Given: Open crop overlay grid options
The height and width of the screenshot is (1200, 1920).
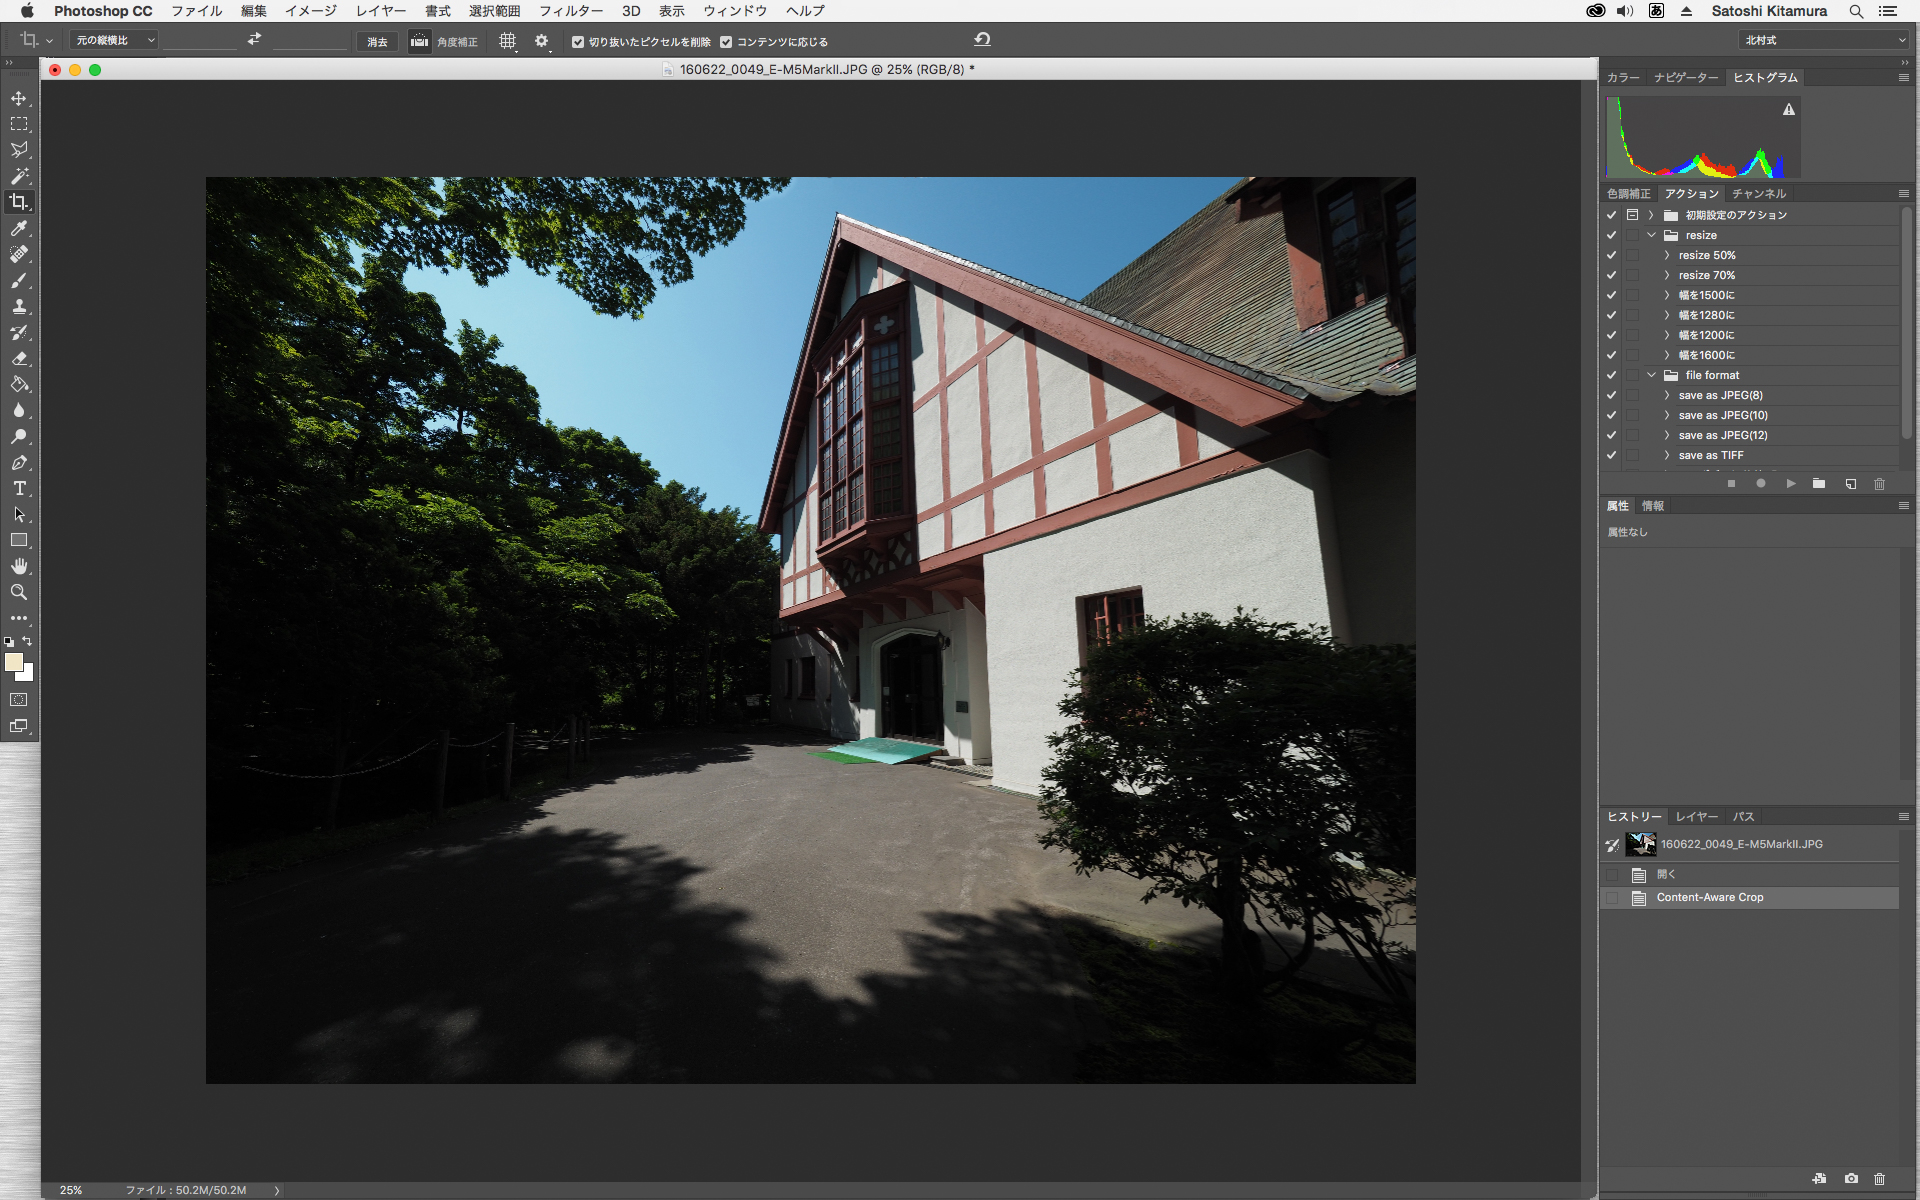Looking at the screenshot, I should click(x=508, y=41).
